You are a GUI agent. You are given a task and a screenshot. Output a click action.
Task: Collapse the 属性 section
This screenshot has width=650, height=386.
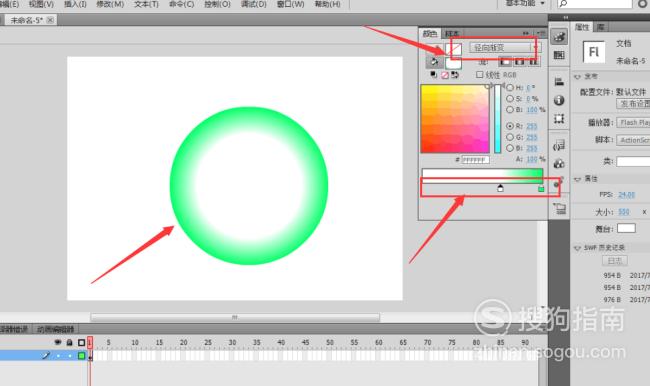click(577, 179)
